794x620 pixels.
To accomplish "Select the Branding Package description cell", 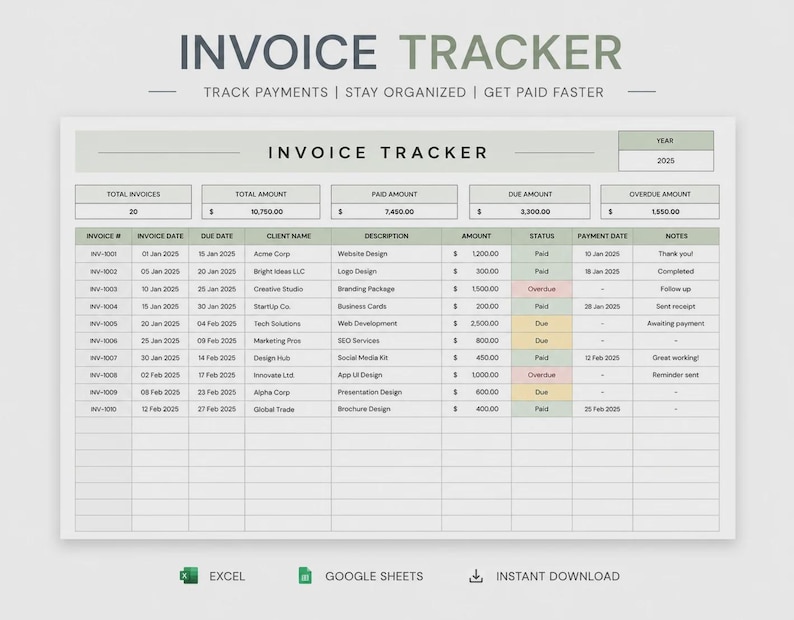I will [386, 289].
